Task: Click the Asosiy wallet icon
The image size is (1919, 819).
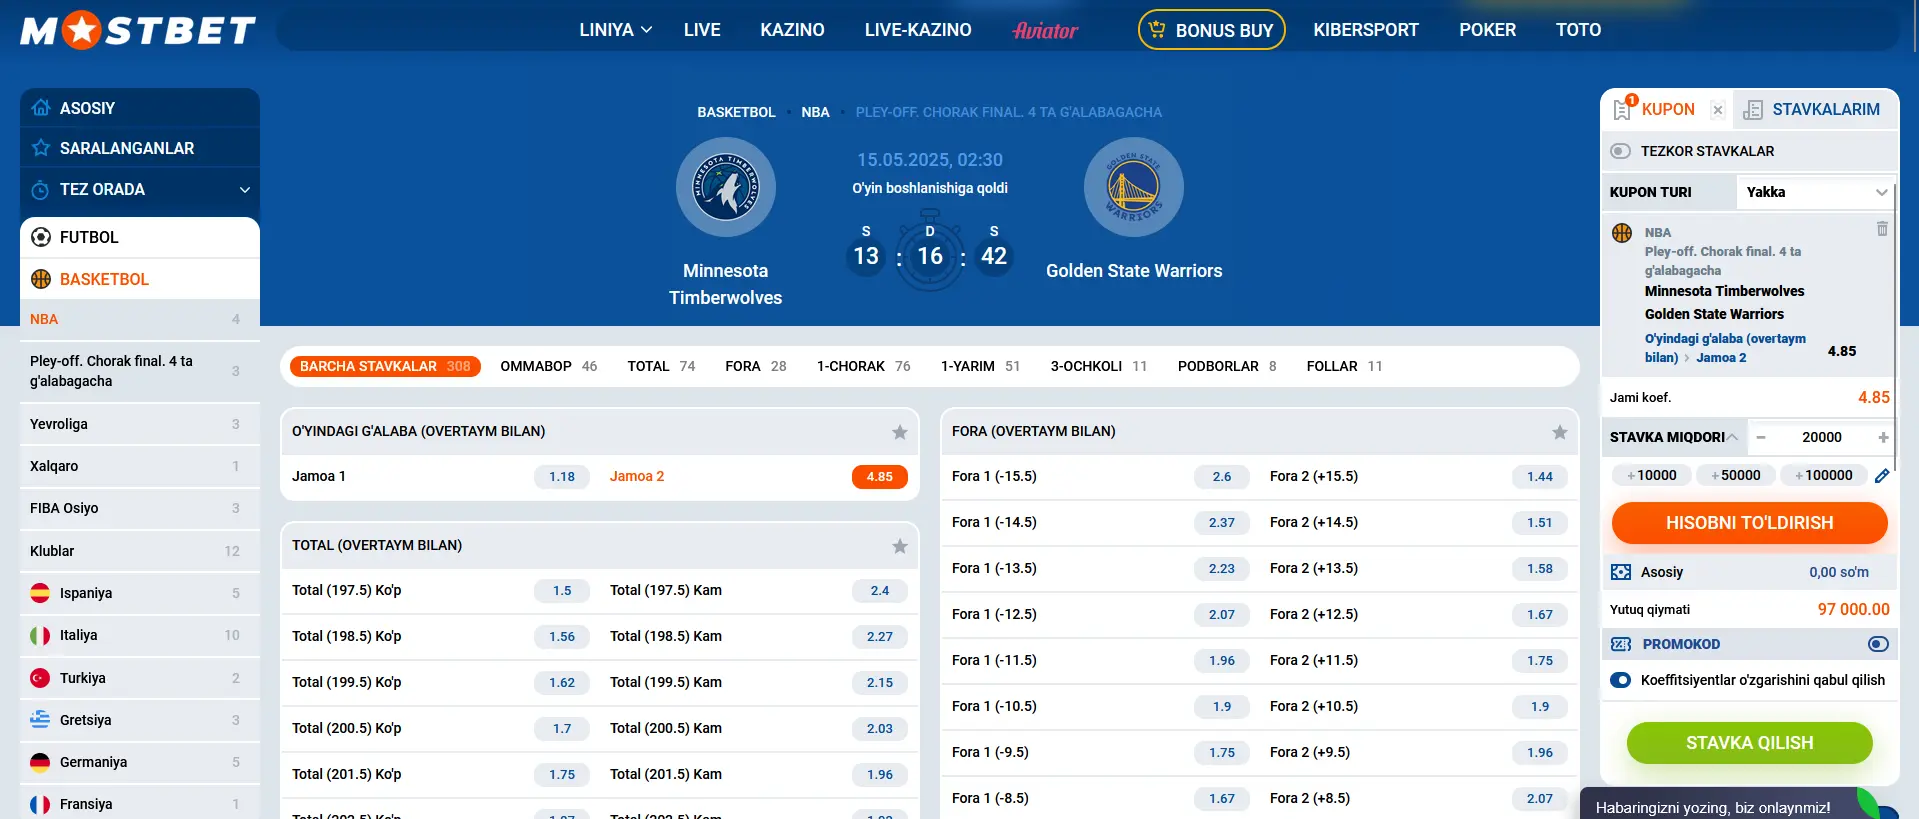Action: [1621, 572]
